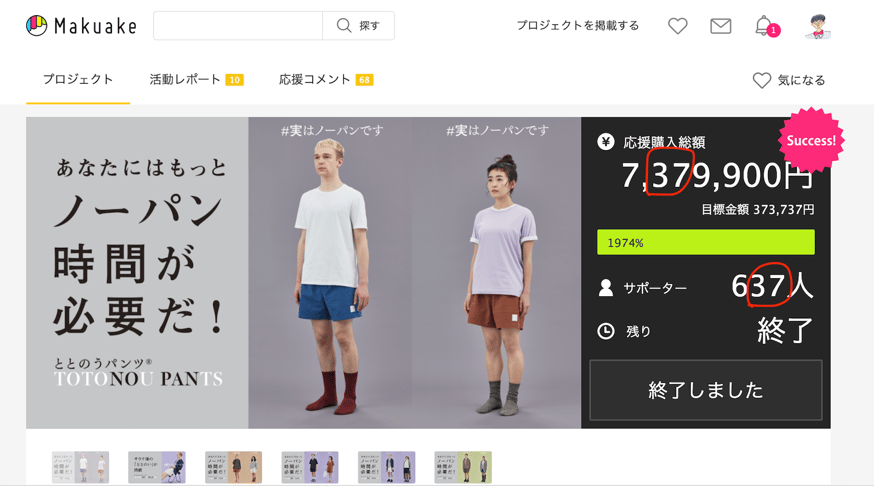This screenshot has height=486, width=874.
Task: Select the fourth gallery thumbnail
Action: (310, 467)
